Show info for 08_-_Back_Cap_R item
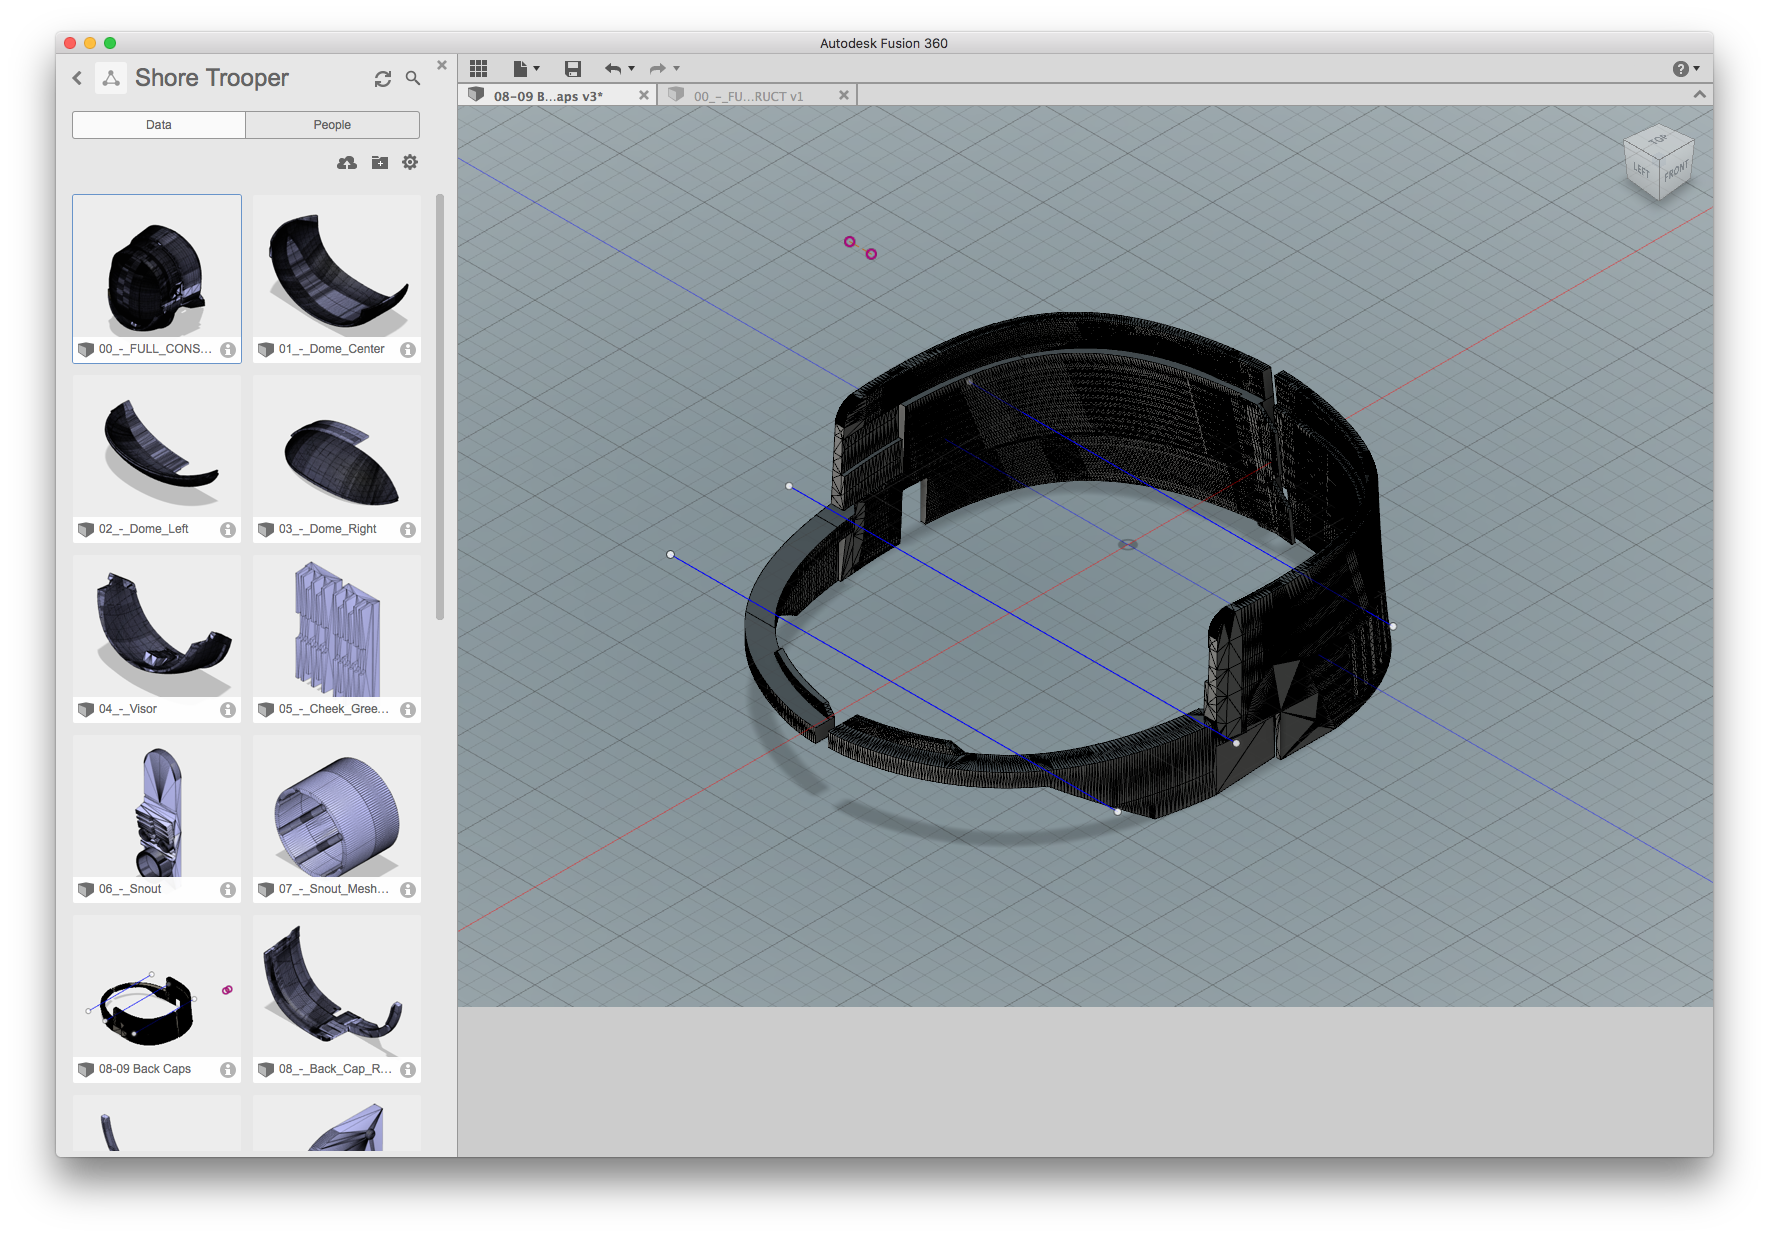The width and height of the screenshot is (1769, 1237). click(x=408, y=1070)
